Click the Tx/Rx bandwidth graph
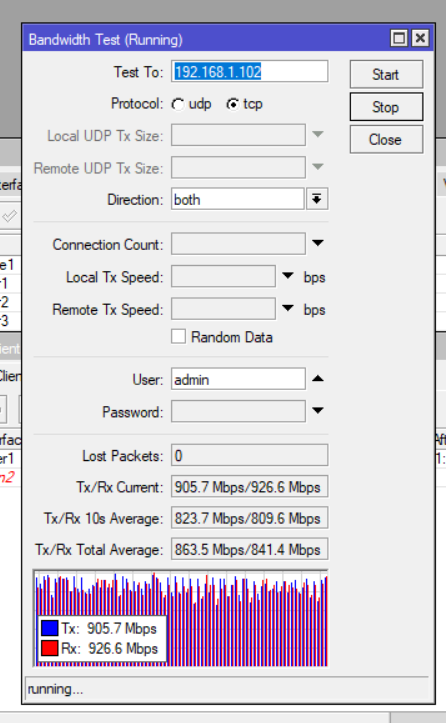The width and height of the screenshot is (446, 723). click(181, 618)
